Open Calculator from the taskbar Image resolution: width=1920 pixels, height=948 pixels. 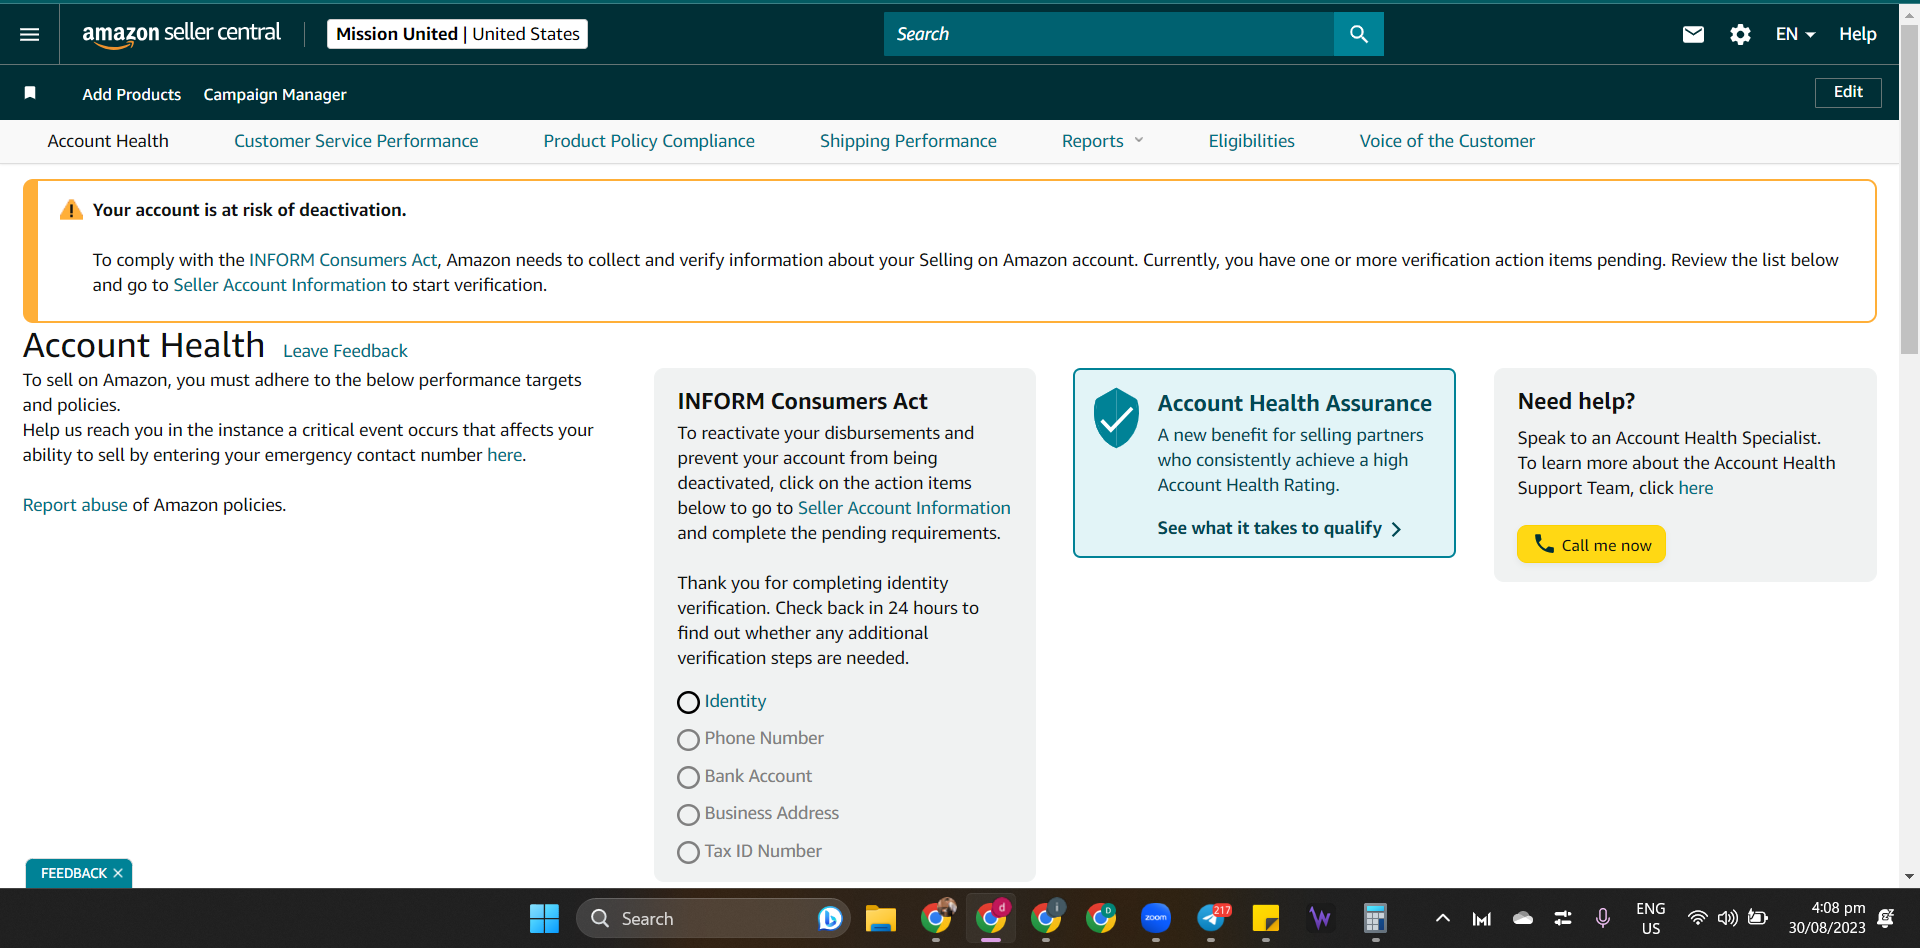[1376, 918]
